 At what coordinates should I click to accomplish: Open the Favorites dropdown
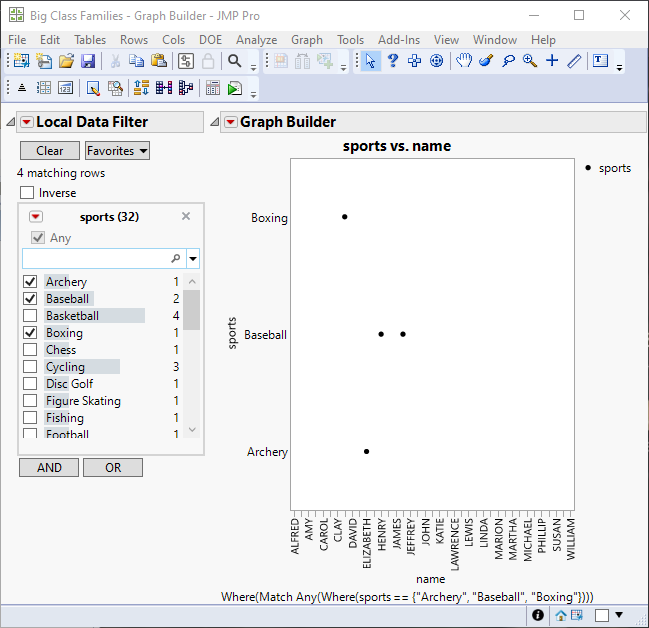(118, 151)
